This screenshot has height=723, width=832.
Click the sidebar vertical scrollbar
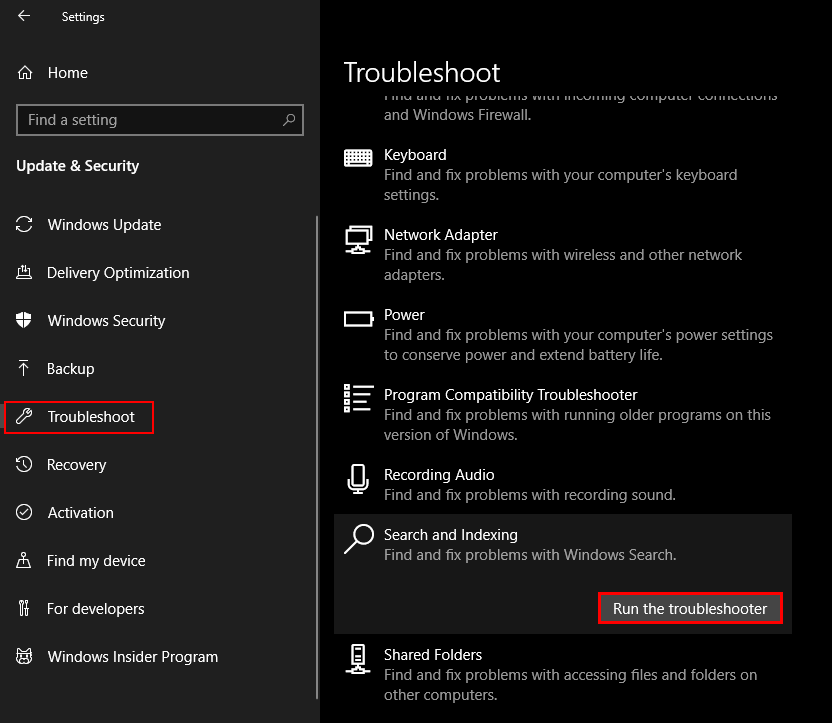317,457
